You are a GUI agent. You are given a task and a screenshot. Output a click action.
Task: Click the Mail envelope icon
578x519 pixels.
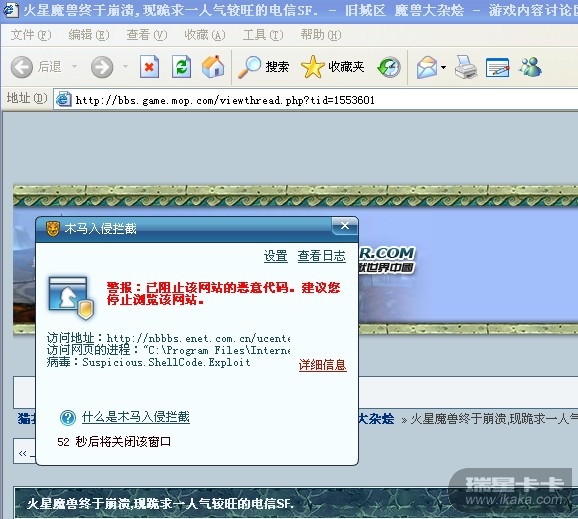click(x=427, y=67)
